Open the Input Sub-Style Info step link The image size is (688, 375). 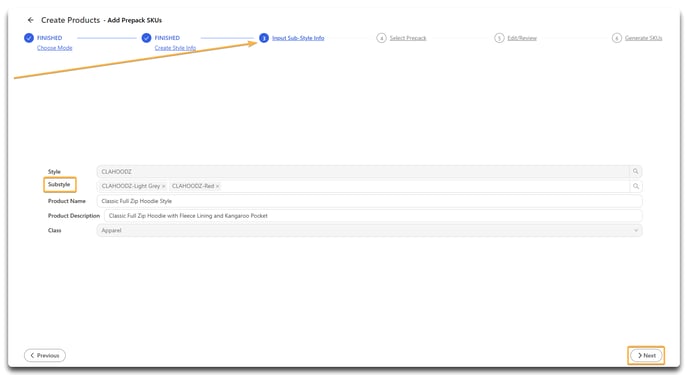tap(298, 38)
